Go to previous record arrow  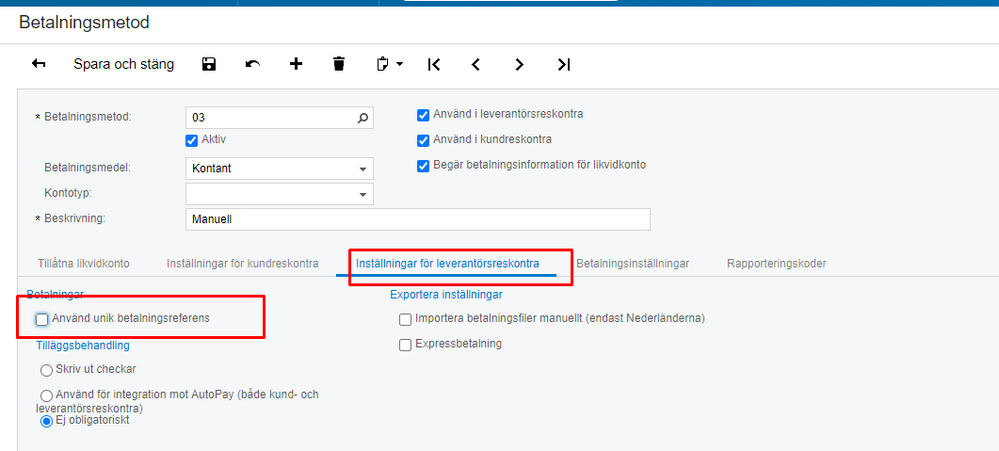(476, 64)
